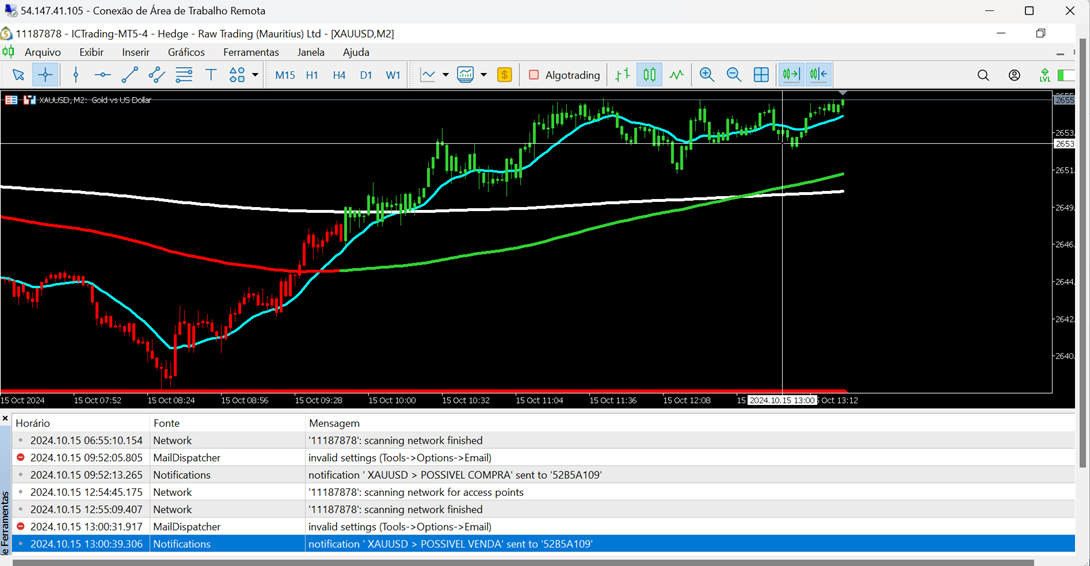Switch chart to M15 timeframe
The height and width of the screenshot is (566, 1090).
[285, 75]
